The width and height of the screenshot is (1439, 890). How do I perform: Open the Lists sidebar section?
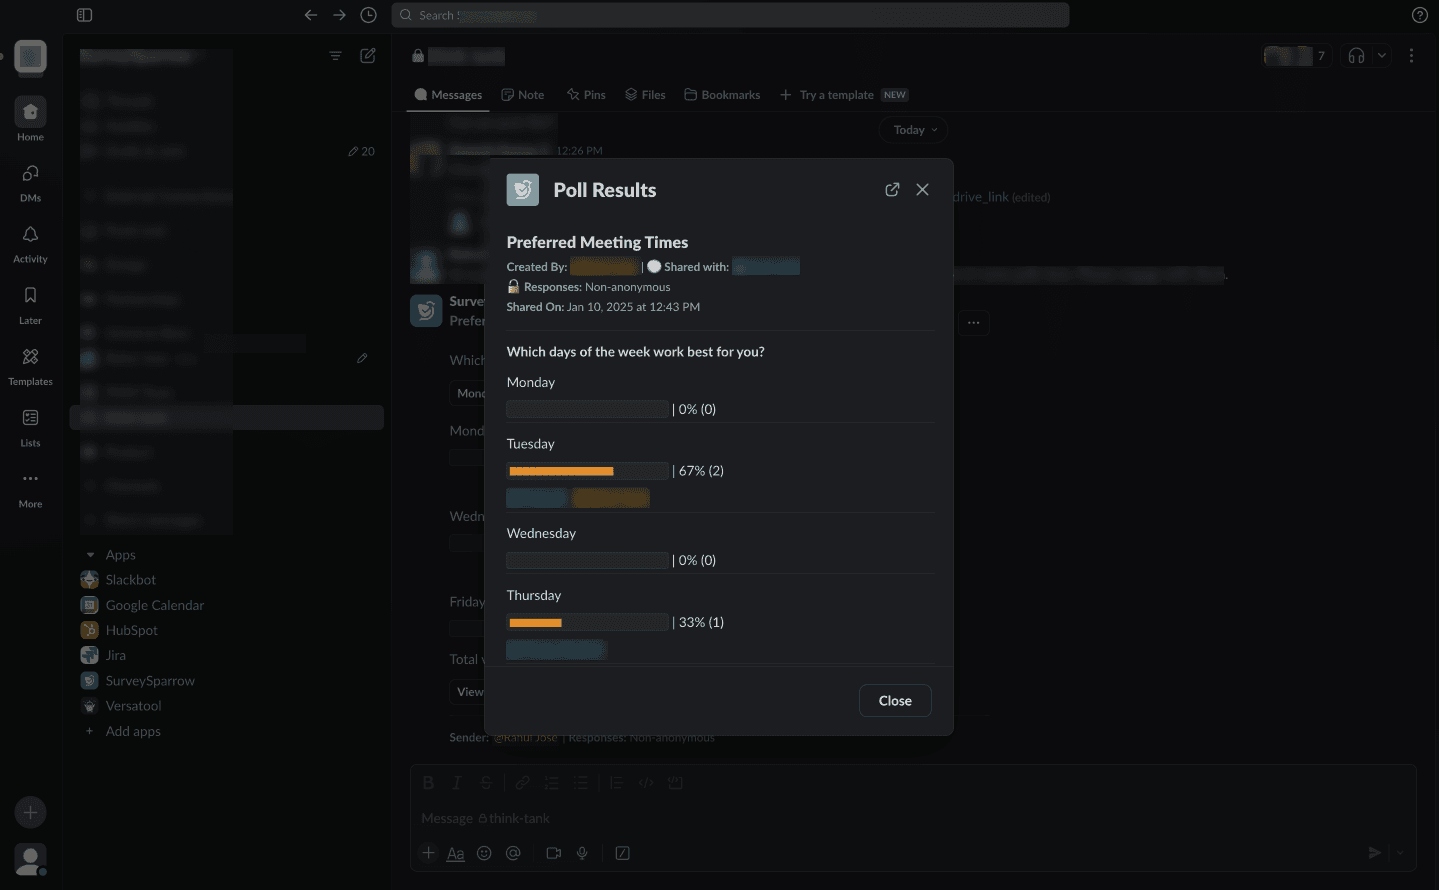click(x=30, y=426)
